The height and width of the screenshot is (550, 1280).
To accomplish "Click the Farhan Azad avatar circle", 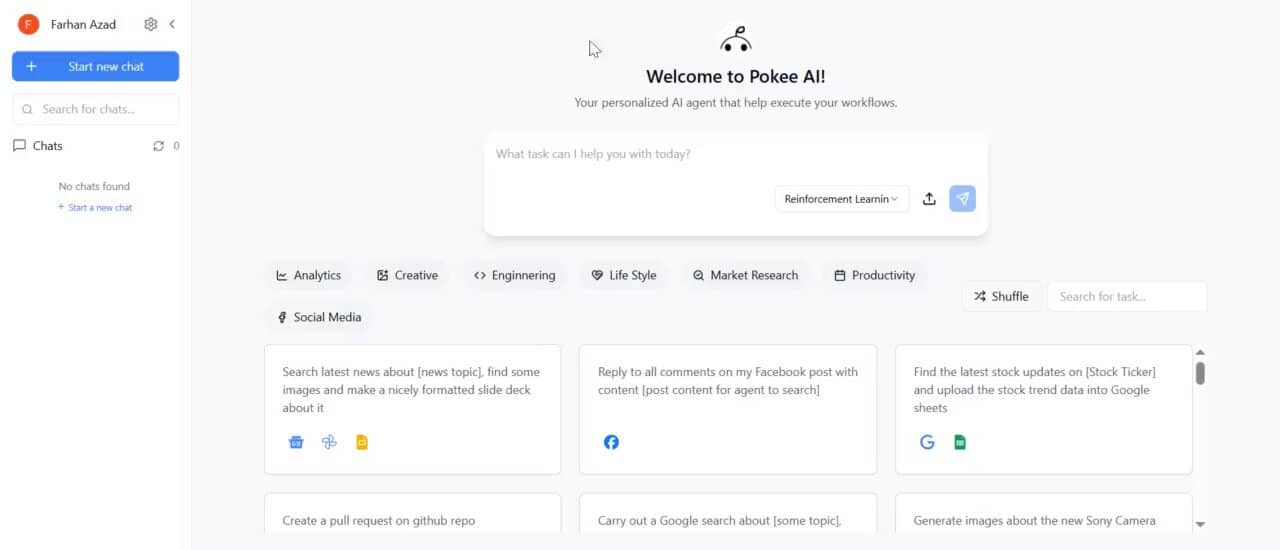I will pos(28,24).
